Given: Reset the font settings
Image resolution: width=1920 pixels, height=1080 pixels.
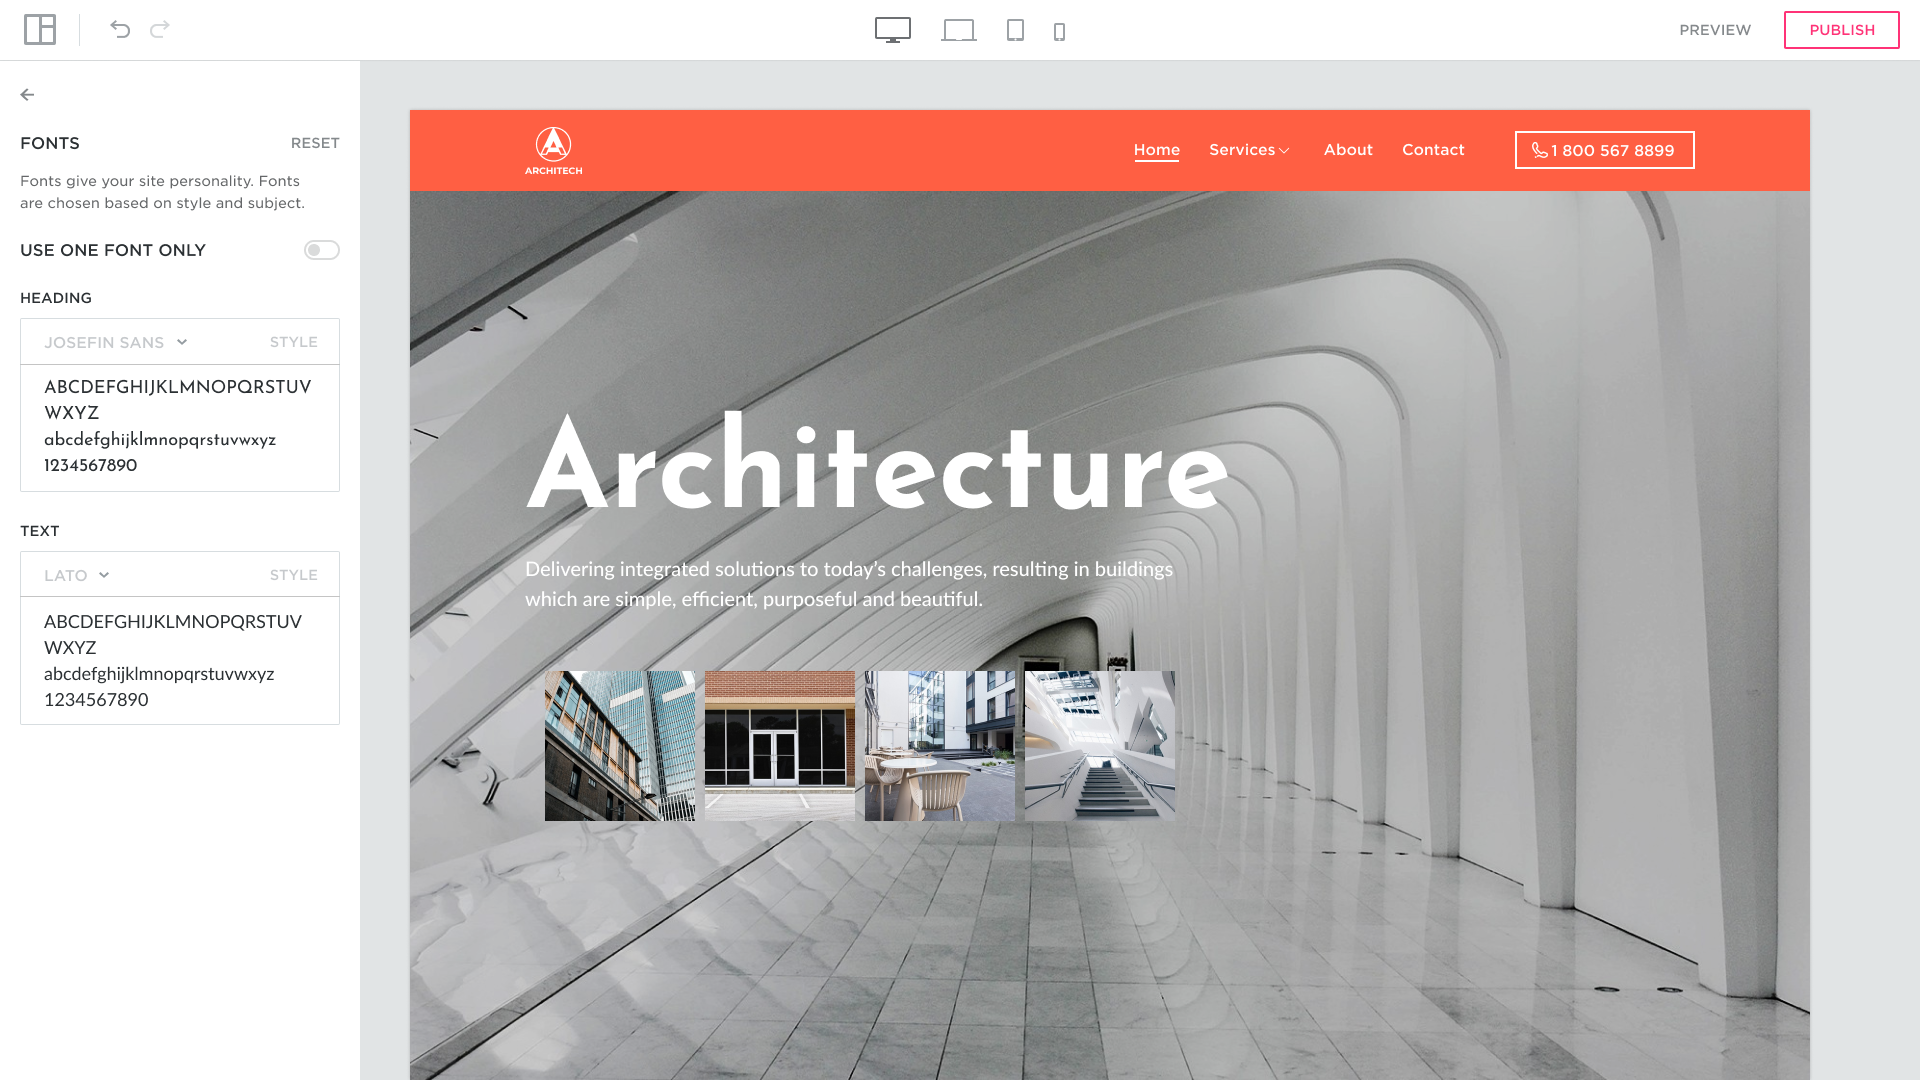Looking at the screenshot, I should coord(315,143).
